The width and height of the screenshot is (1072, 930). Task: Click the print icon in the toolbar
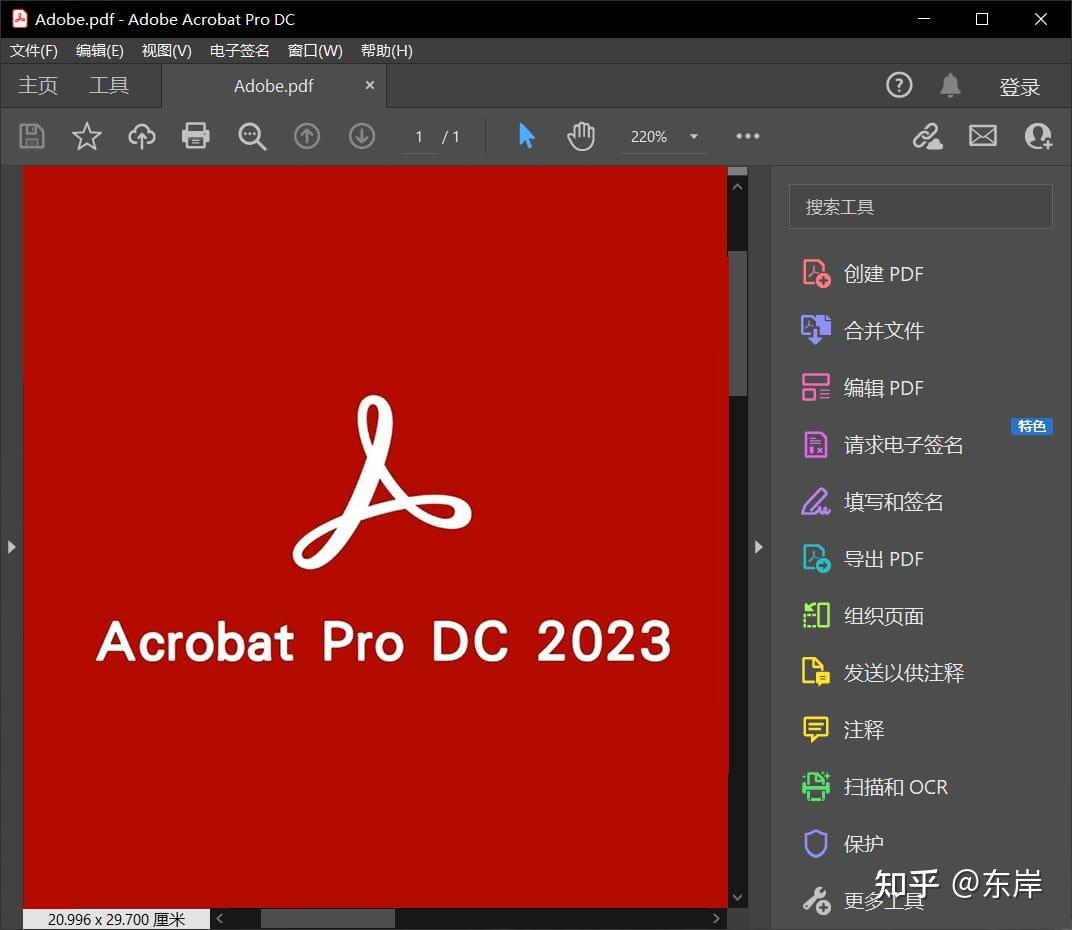tap(195, 136)
